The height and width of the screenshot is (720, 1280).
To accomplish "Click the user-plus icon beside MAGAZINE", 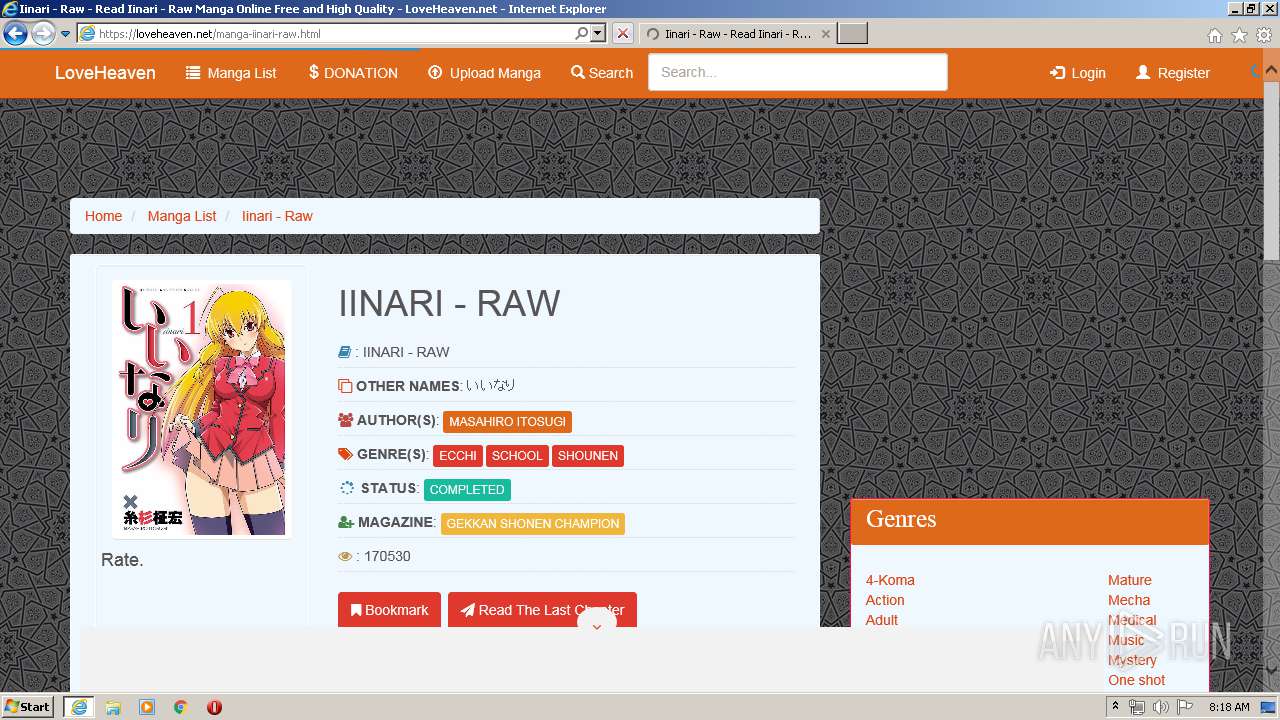I will point(346,522).
